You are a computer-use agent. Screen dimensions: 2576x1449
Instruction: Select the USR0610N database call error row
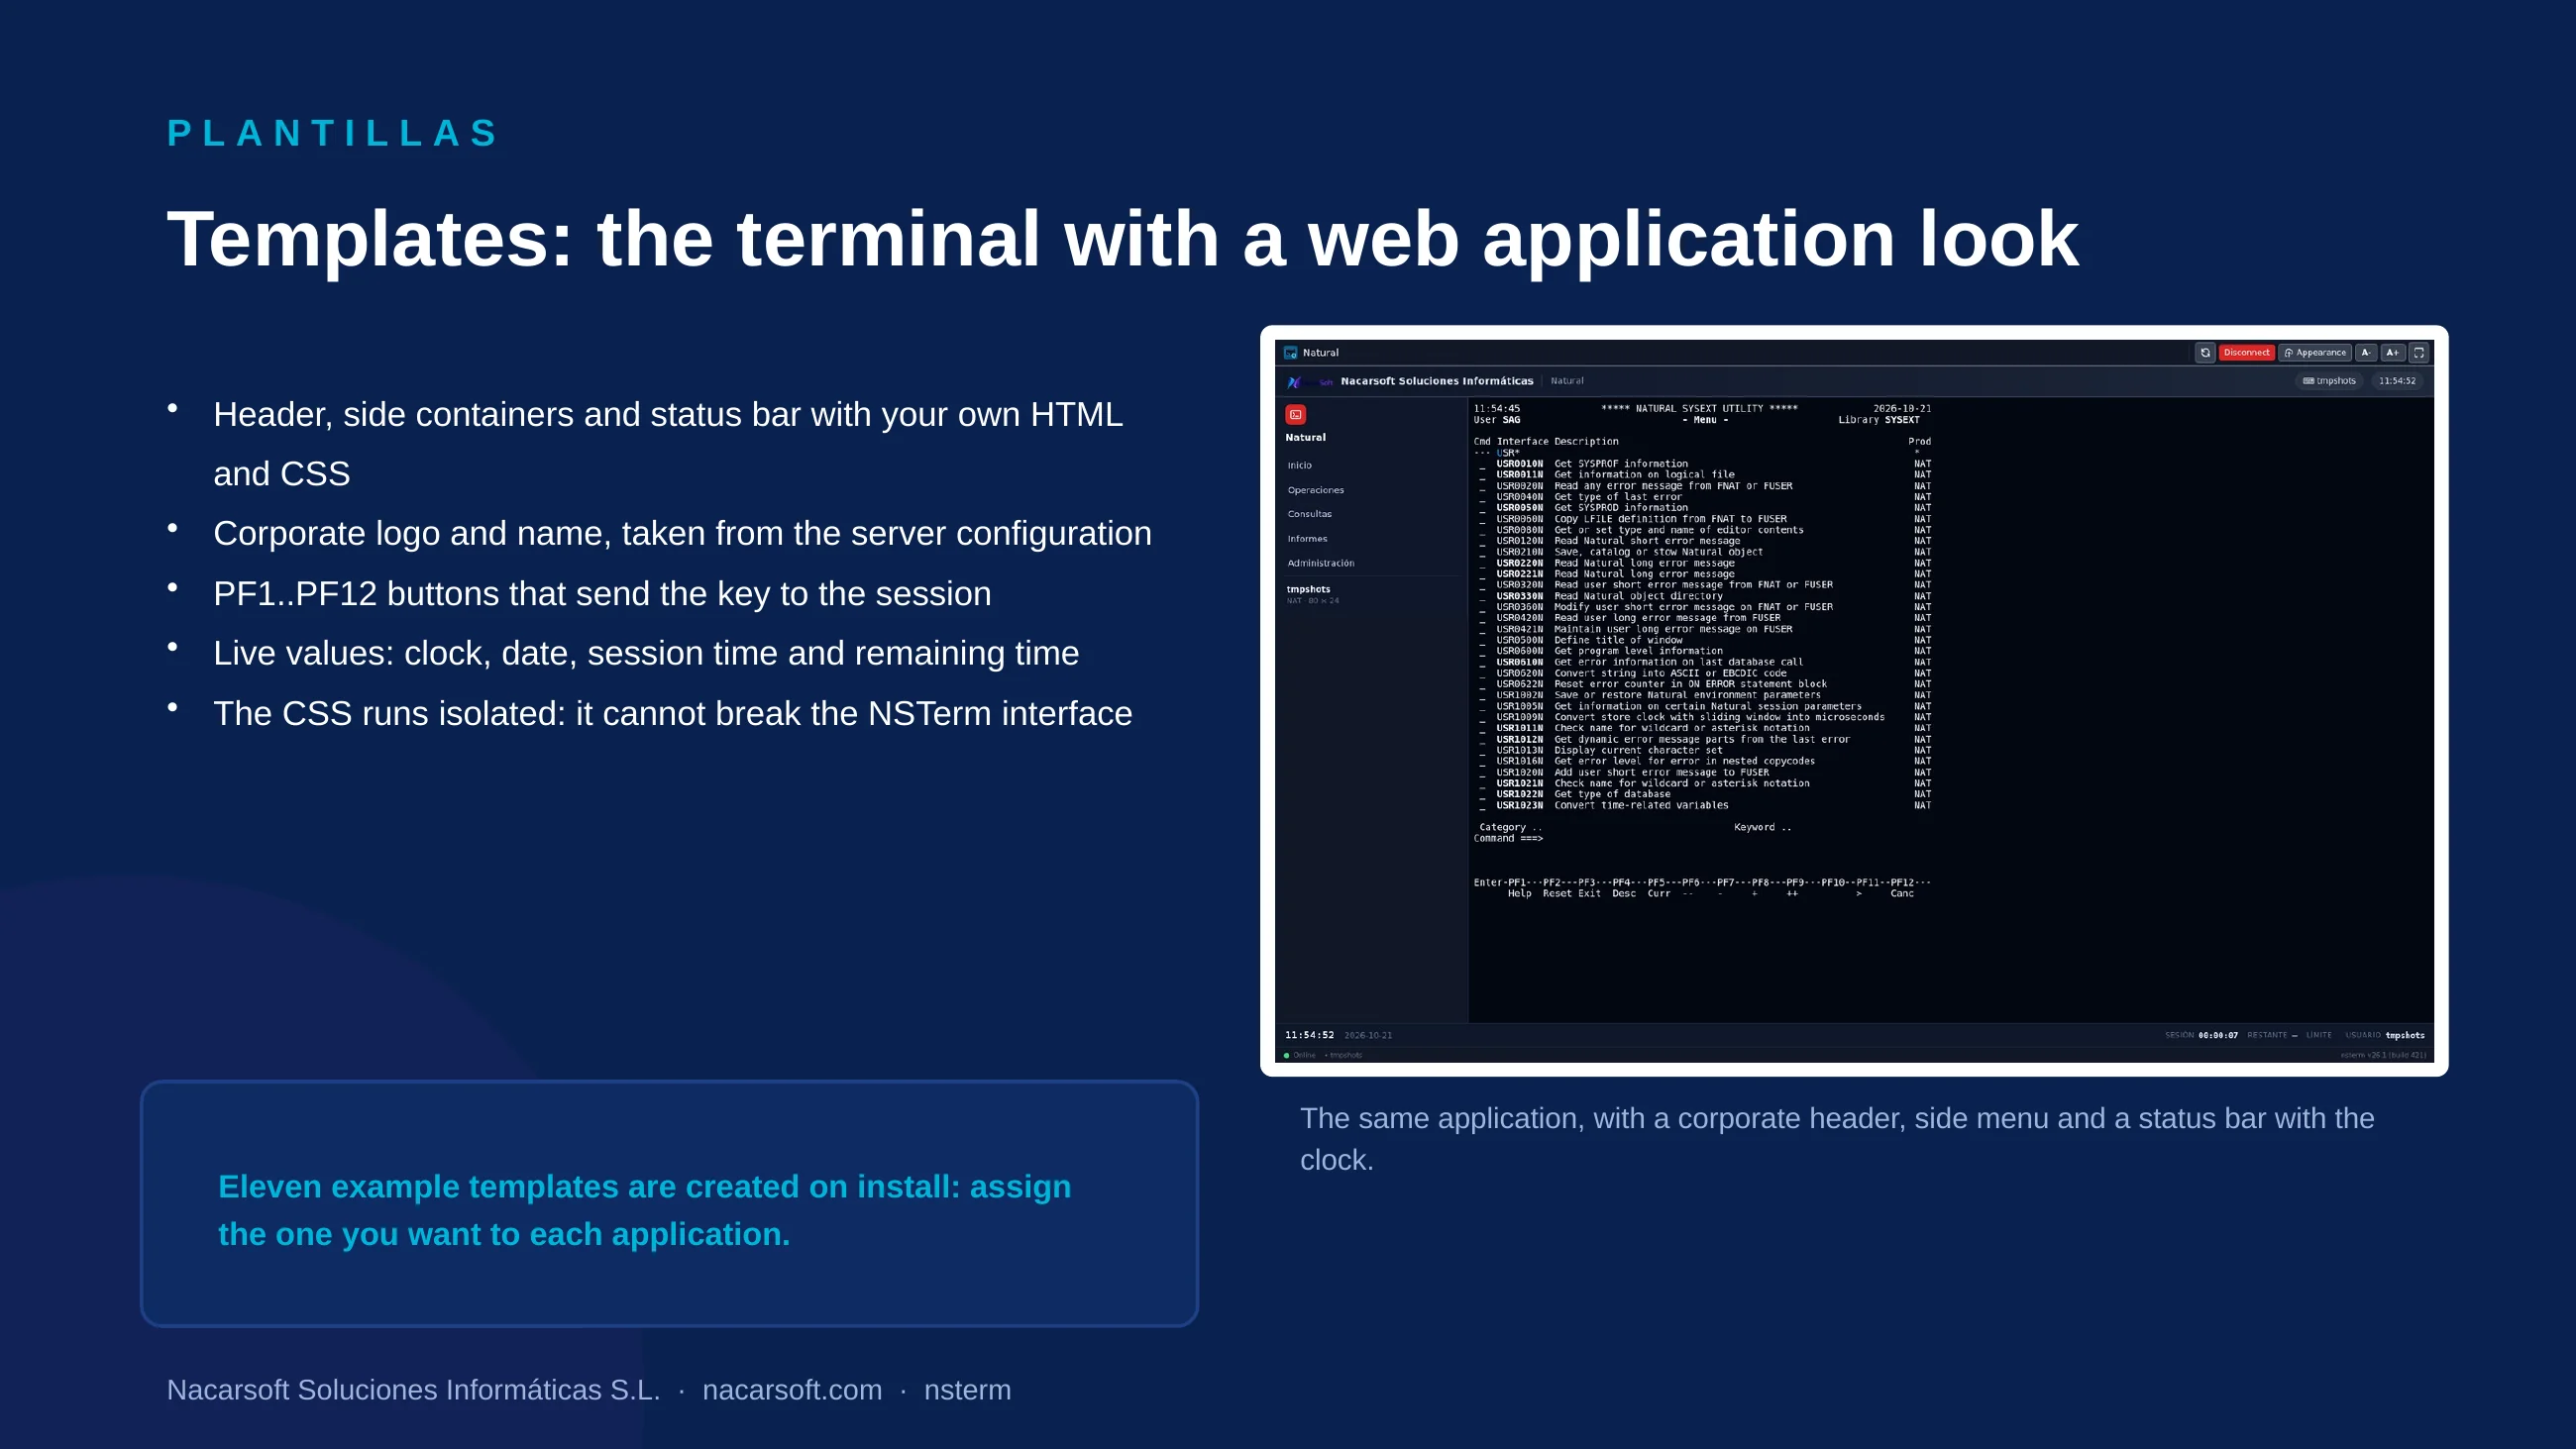1706,662
